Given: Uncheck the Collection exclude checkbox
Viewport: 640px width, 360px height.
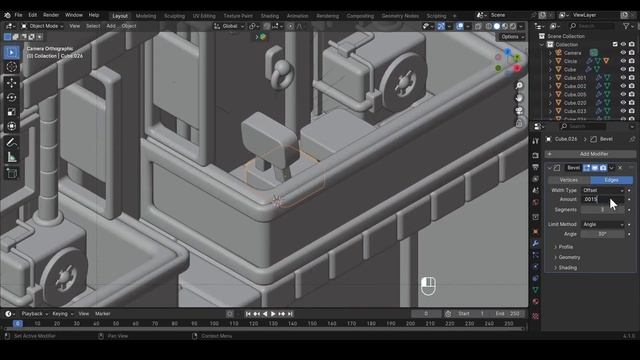Looking at the screenshot, I should click(615, 44).
